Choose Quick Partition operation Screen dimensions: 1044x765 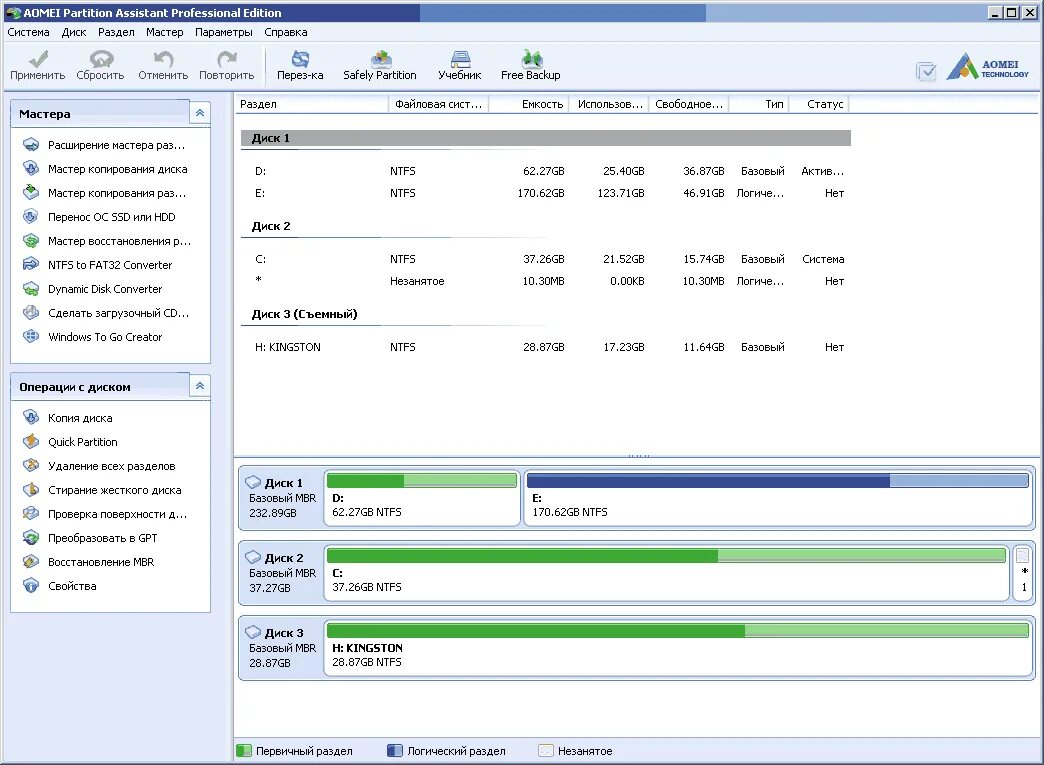[x=70, y=442]
